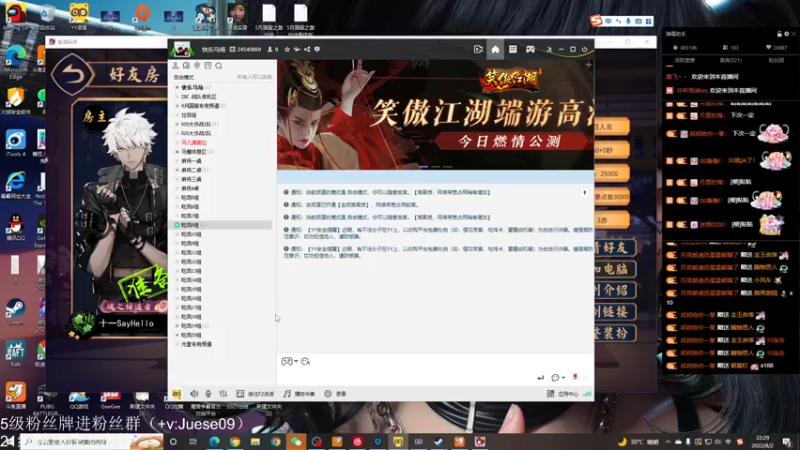This screenshot has width=800, height=450.
Task: Open the bookmark notes icon above channel list
Action: point(208,66)
